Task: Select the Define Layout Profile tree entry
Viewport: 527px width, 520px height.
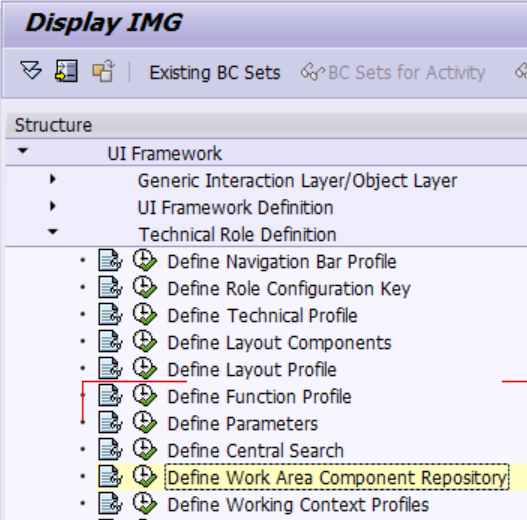Action: pos(252,370)
